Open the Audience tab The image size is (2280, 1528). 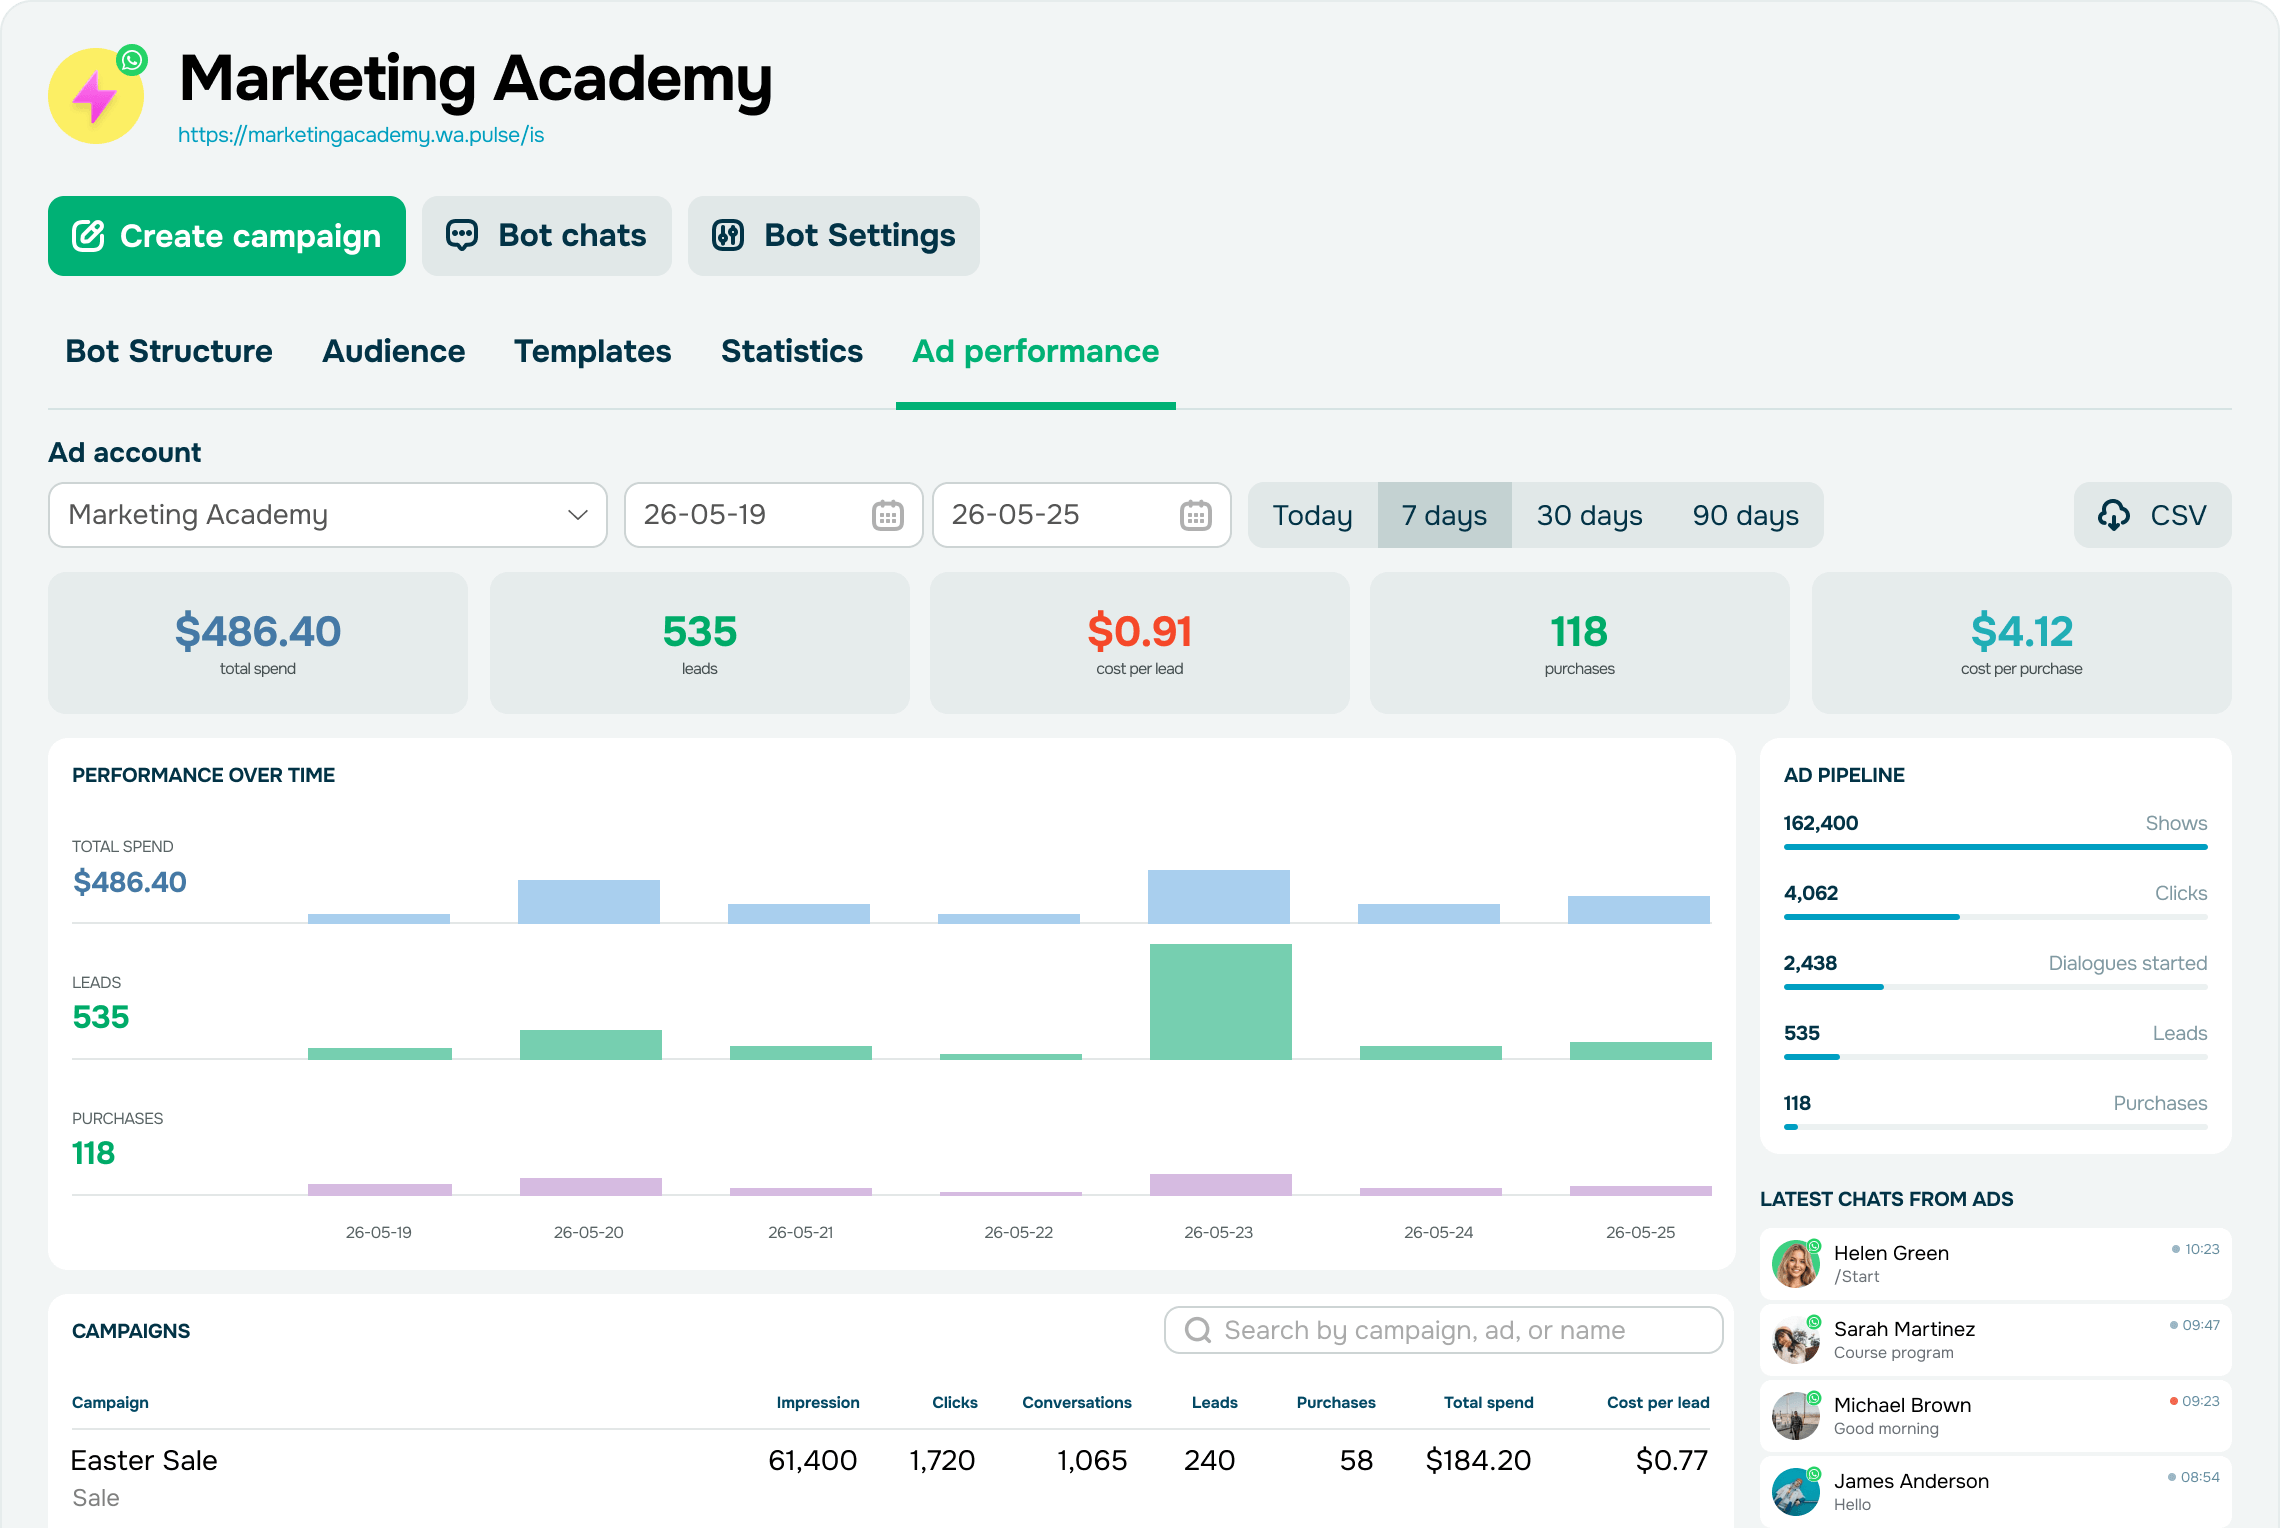click(394, 352)
